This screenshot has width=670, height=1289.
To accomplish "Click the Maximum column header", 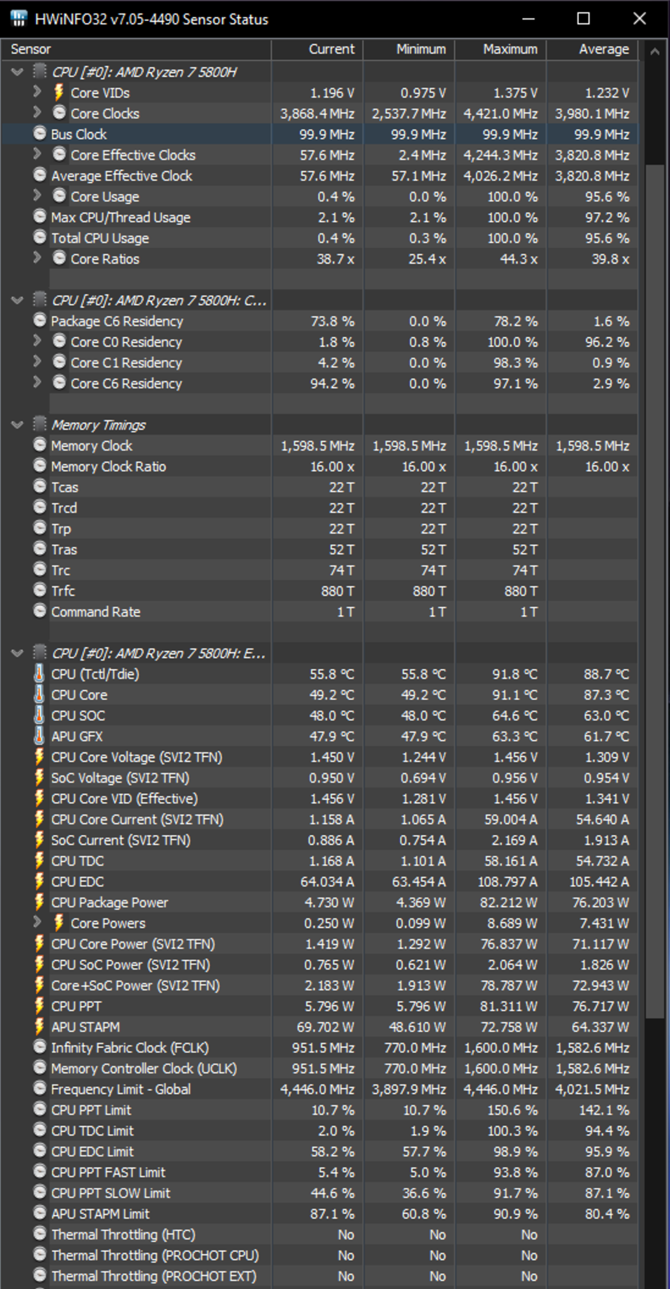I will [500, 49].
